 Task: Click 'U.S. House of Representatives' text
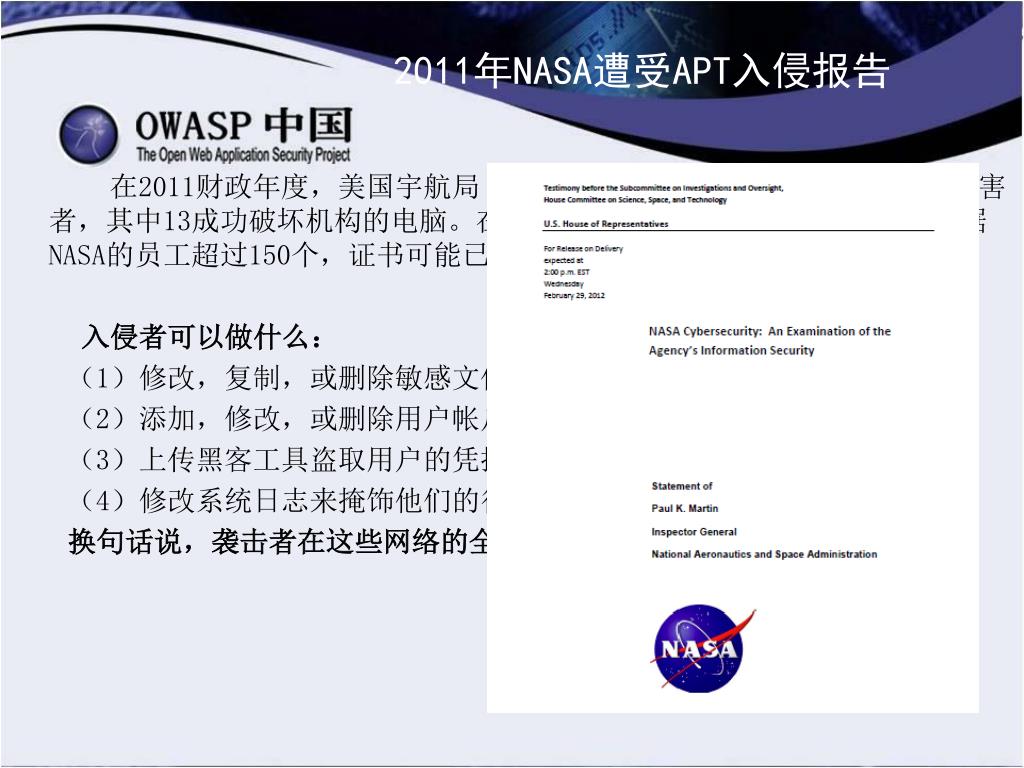click(x=605, y=224)
